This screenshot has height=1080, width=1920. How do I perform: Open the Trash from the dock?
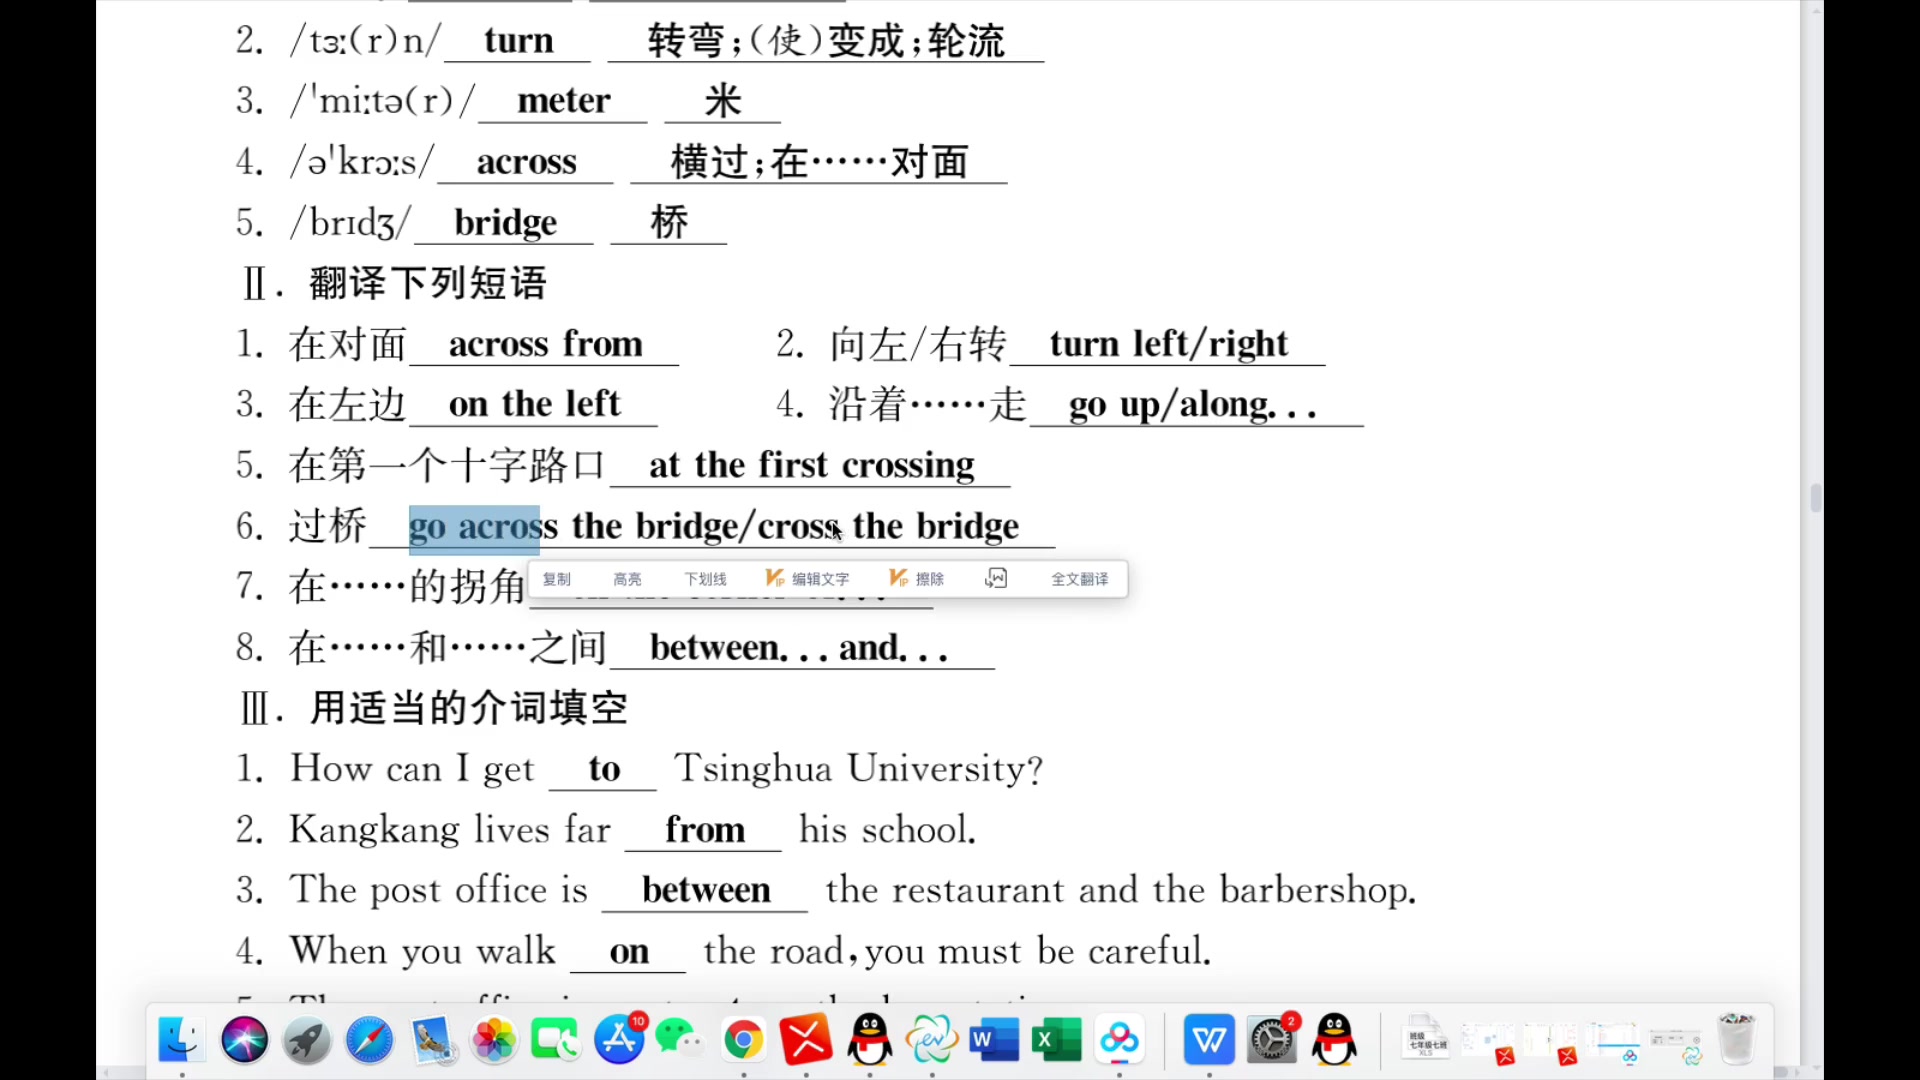point(1737,1040)
